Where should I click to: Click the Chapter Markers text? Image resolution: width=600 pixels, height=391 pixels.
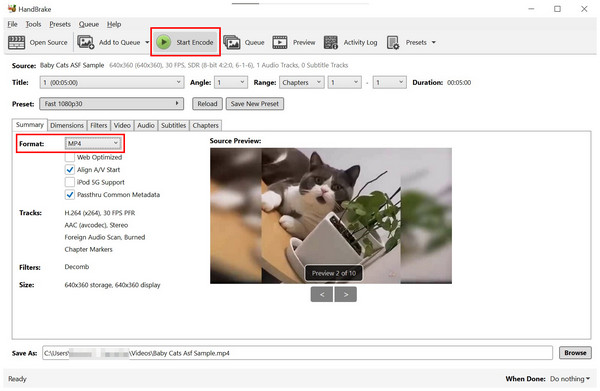coord(88,249)
